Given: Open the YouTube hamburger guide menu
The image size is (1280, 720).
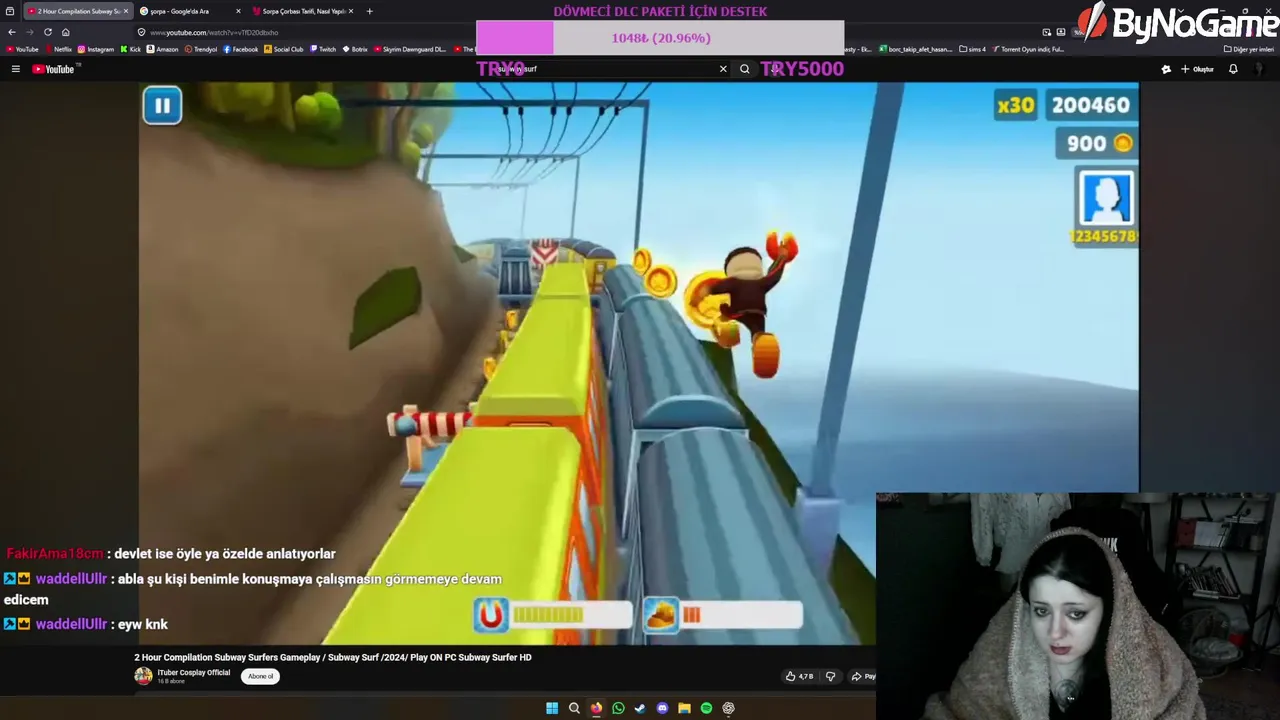Looking at the screenshot, I should pyautogui.click(x=15, y=69).
